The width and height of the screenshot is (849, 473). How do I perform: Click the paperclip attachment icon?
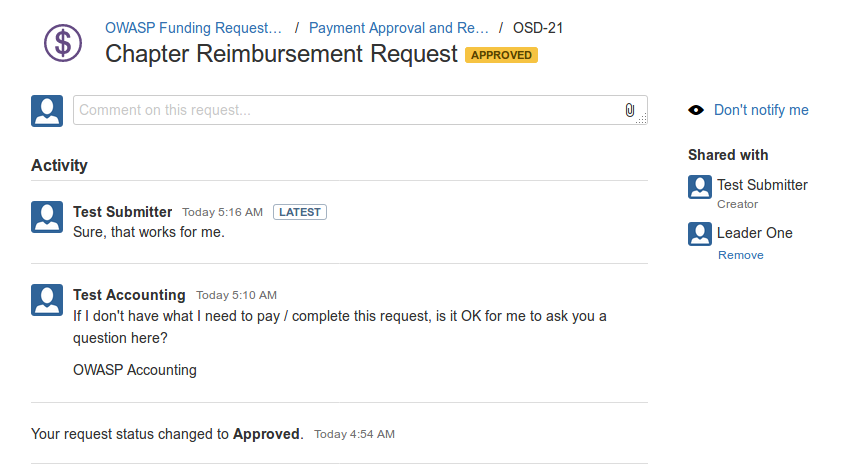tap(630, 110)
